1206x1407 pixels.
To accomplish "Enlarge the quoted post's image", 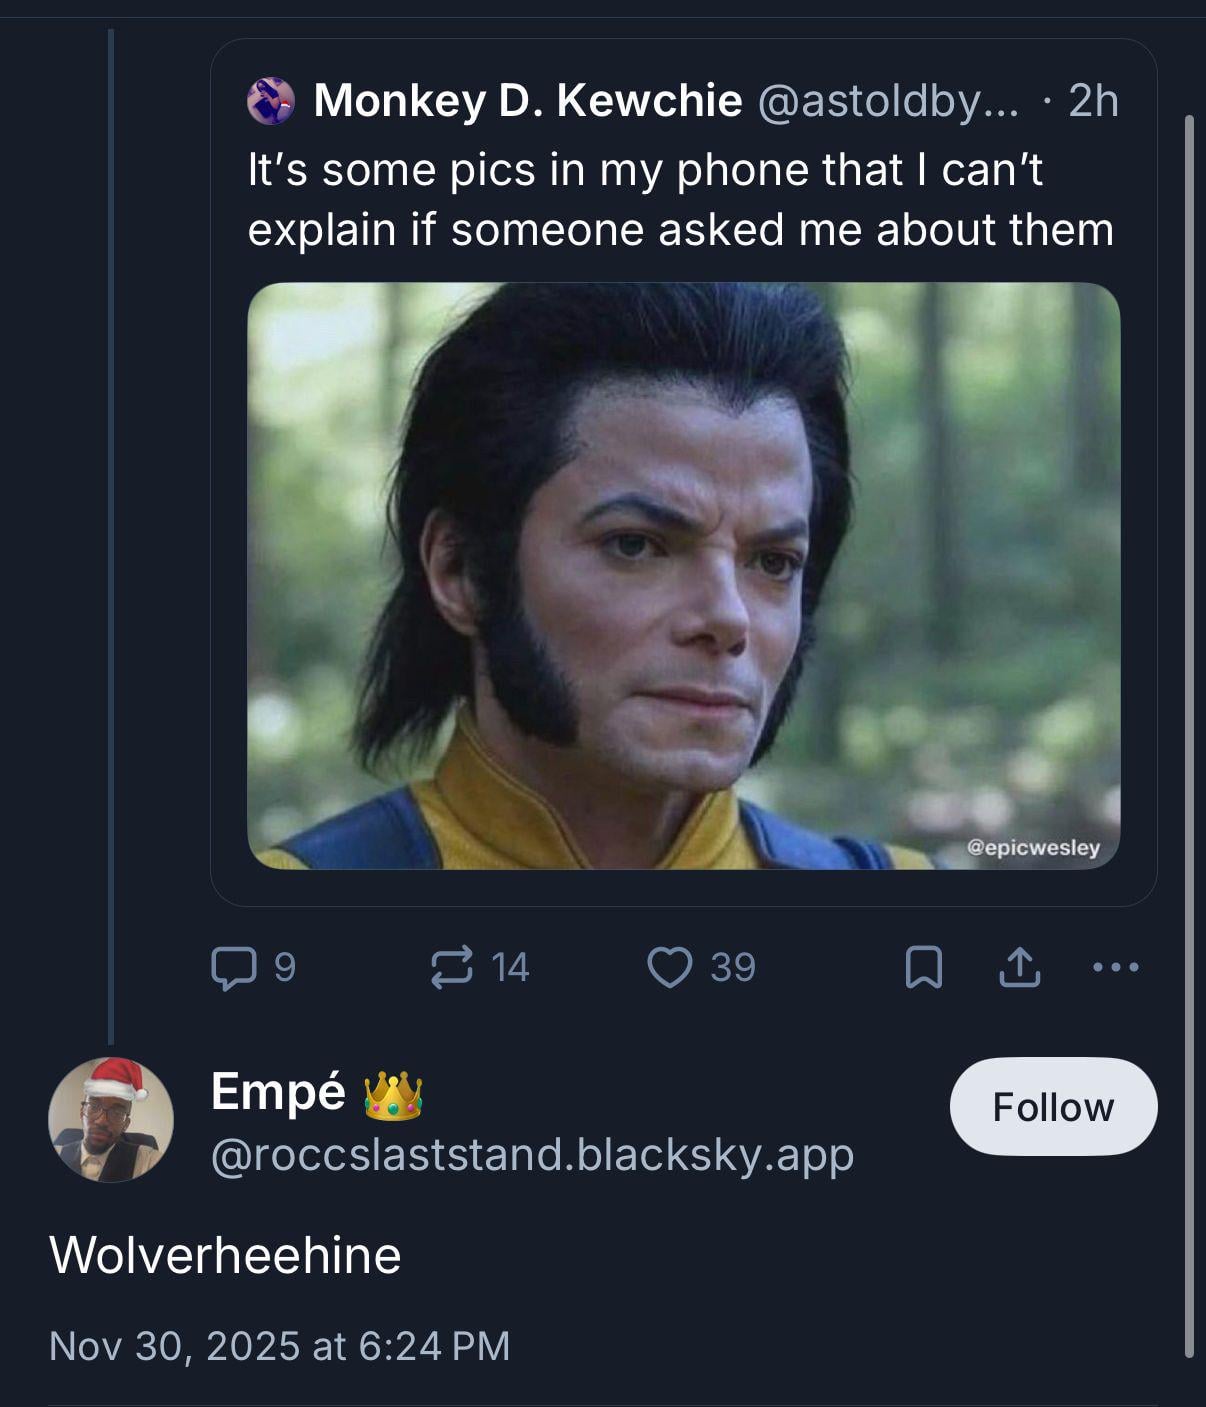I will click(683, 575).
